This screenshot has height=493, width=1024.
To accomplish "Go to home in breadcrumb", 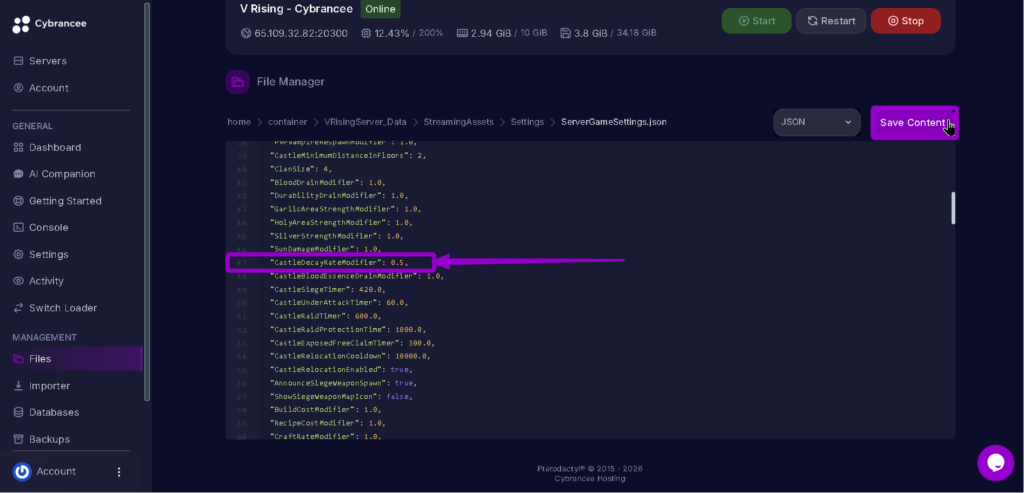I will tap(239, 122).
